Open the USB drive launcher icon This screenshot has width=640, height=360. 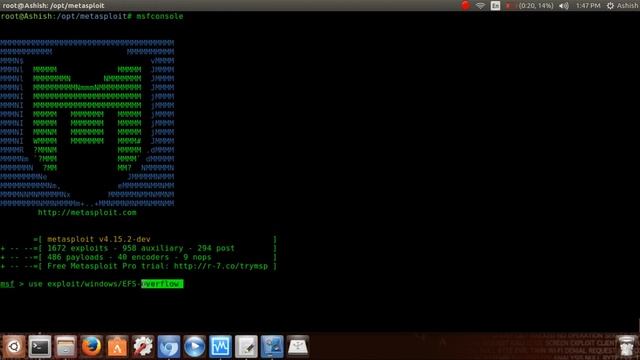click(298, 347)
